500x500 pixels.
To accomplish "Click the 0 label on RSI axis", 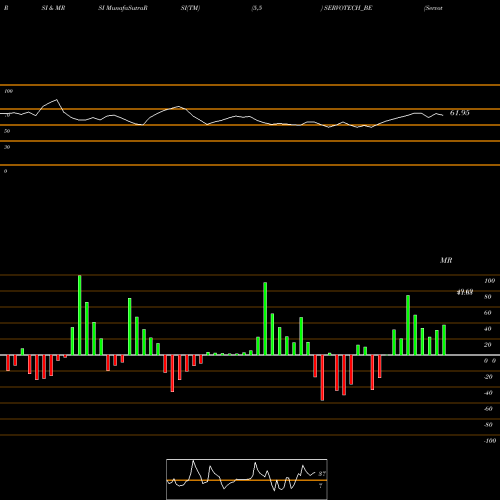I will (5, 171).
